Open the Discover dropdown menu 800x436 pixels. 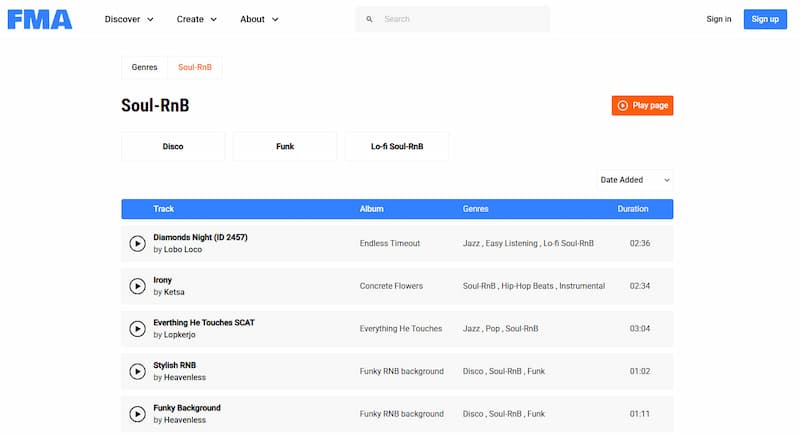click(x=129, y=19)
